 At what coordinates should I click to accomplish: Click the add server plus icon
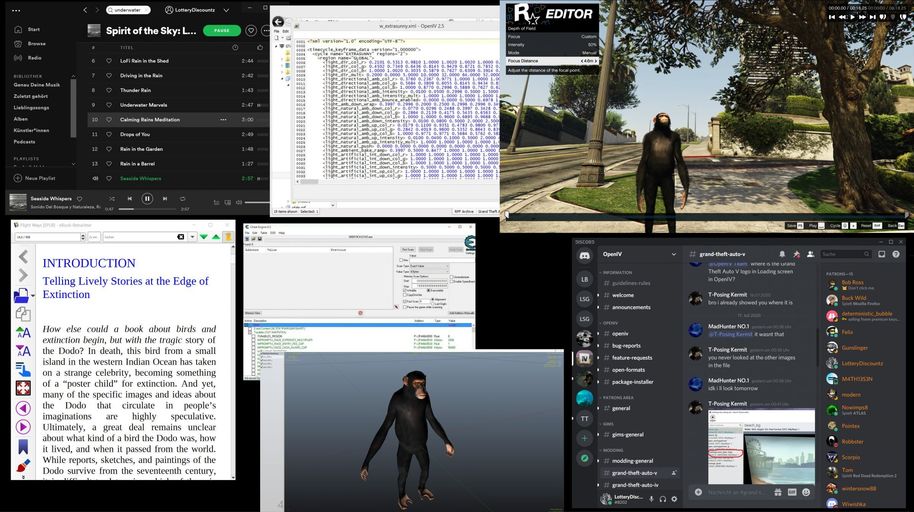[584, 438]
